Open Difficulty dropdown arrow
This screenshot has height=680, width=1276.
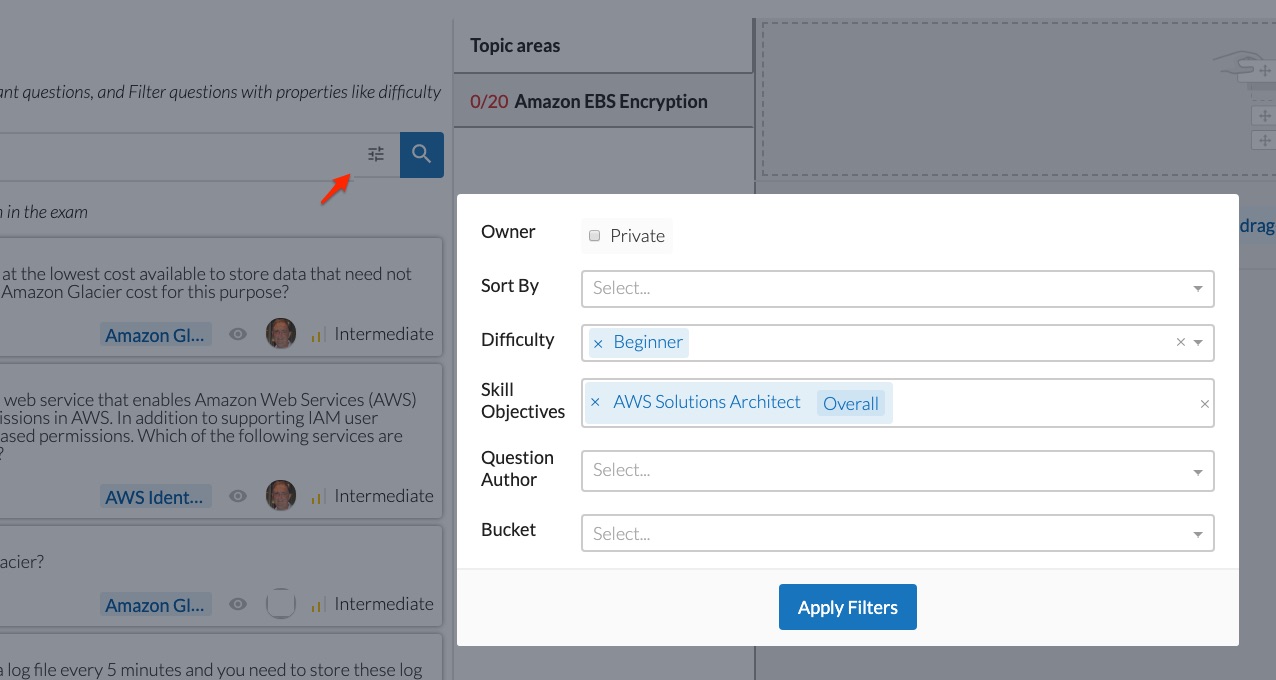pyautogui.click(x=1198, y=342)
